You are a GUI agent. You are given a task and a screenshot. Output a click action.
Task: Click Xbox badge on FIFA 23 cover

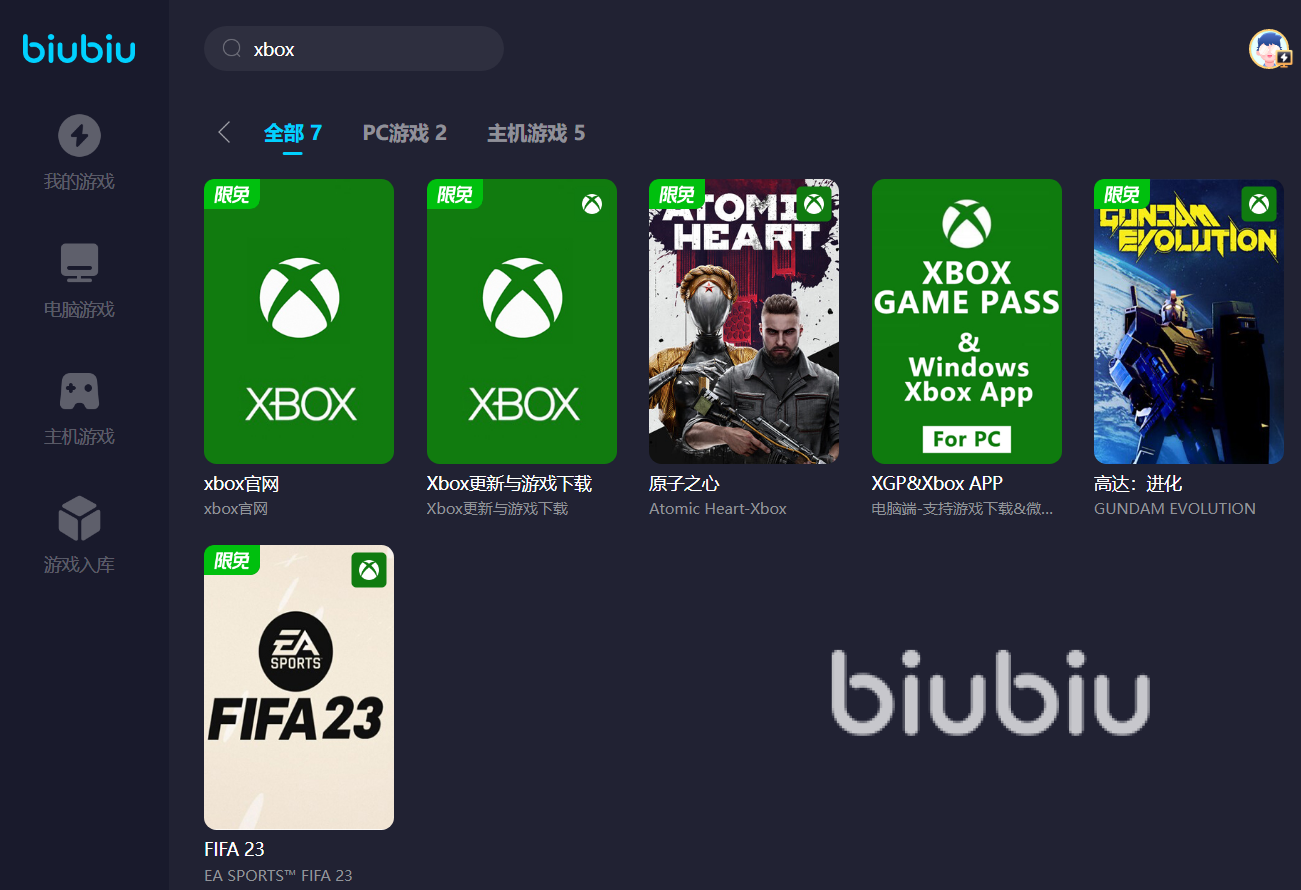369,570
